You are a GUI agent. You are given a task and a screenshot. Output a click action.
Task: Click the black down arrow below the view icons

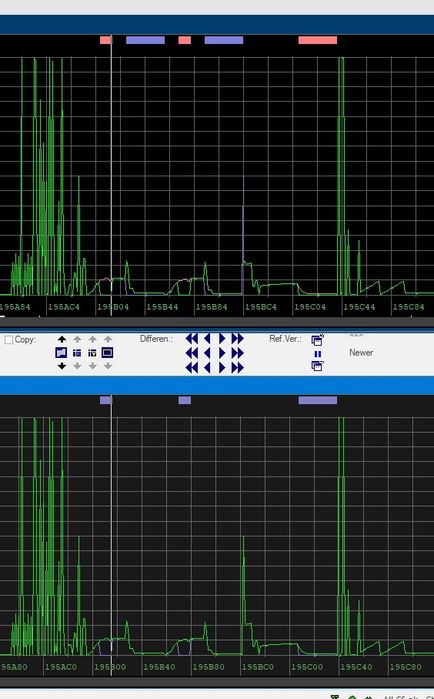click(x=62, y=366)
